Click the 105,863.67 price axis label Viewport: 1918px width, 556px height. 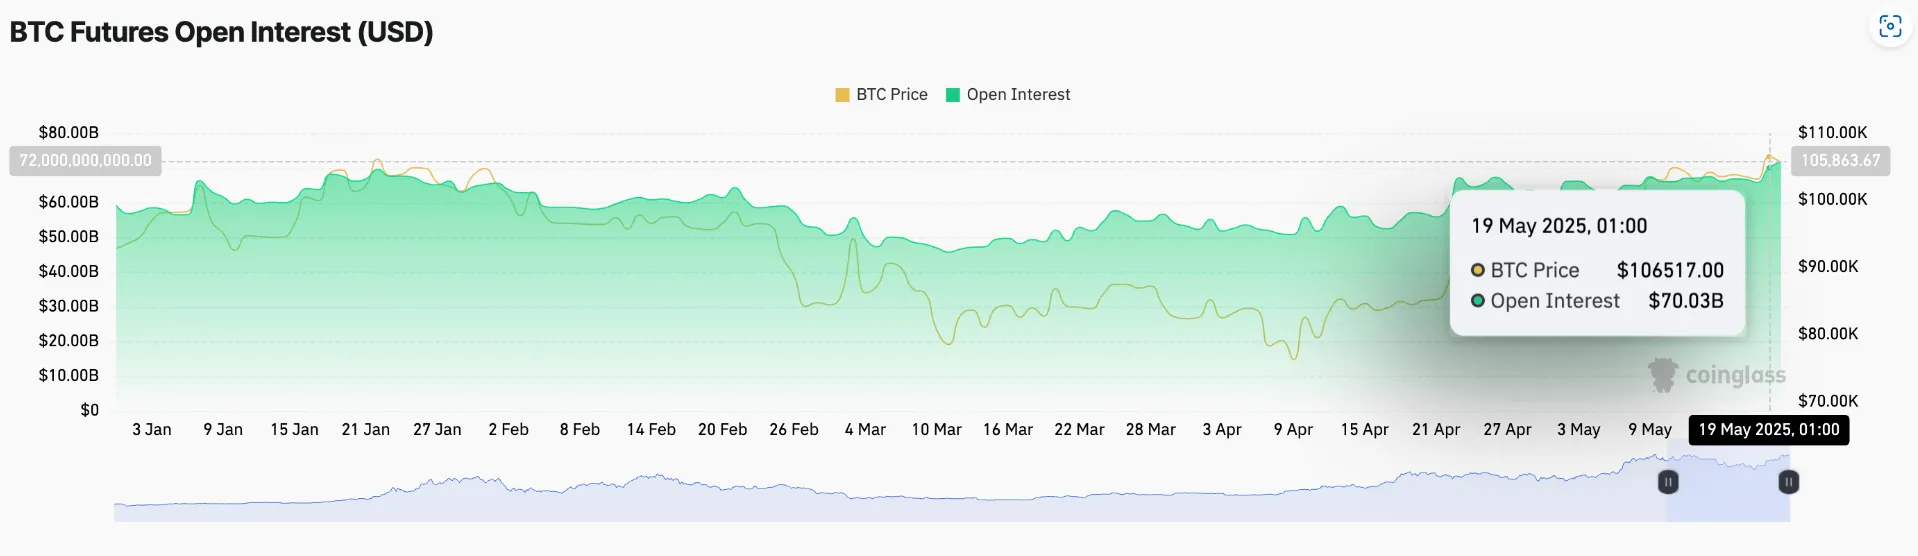pos(1840,160)
